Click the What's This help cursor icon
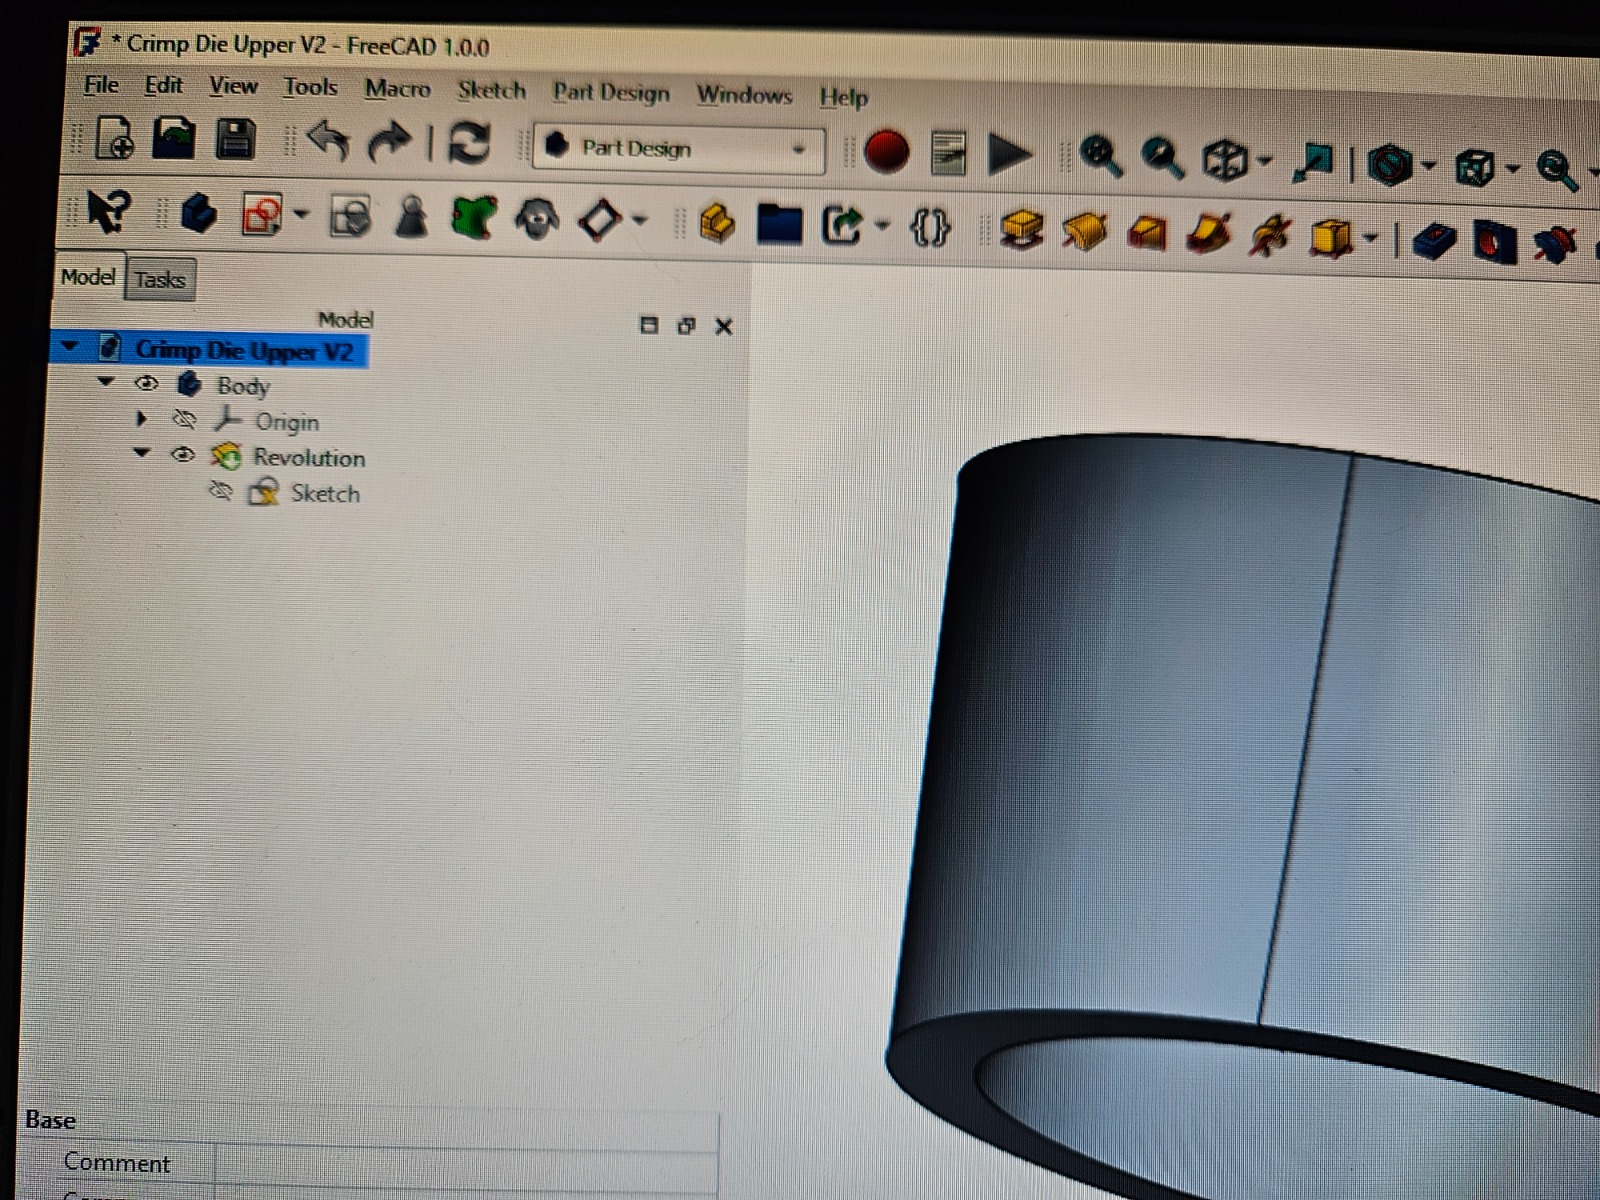1600x1200 pixels. (x=108, y=211)
